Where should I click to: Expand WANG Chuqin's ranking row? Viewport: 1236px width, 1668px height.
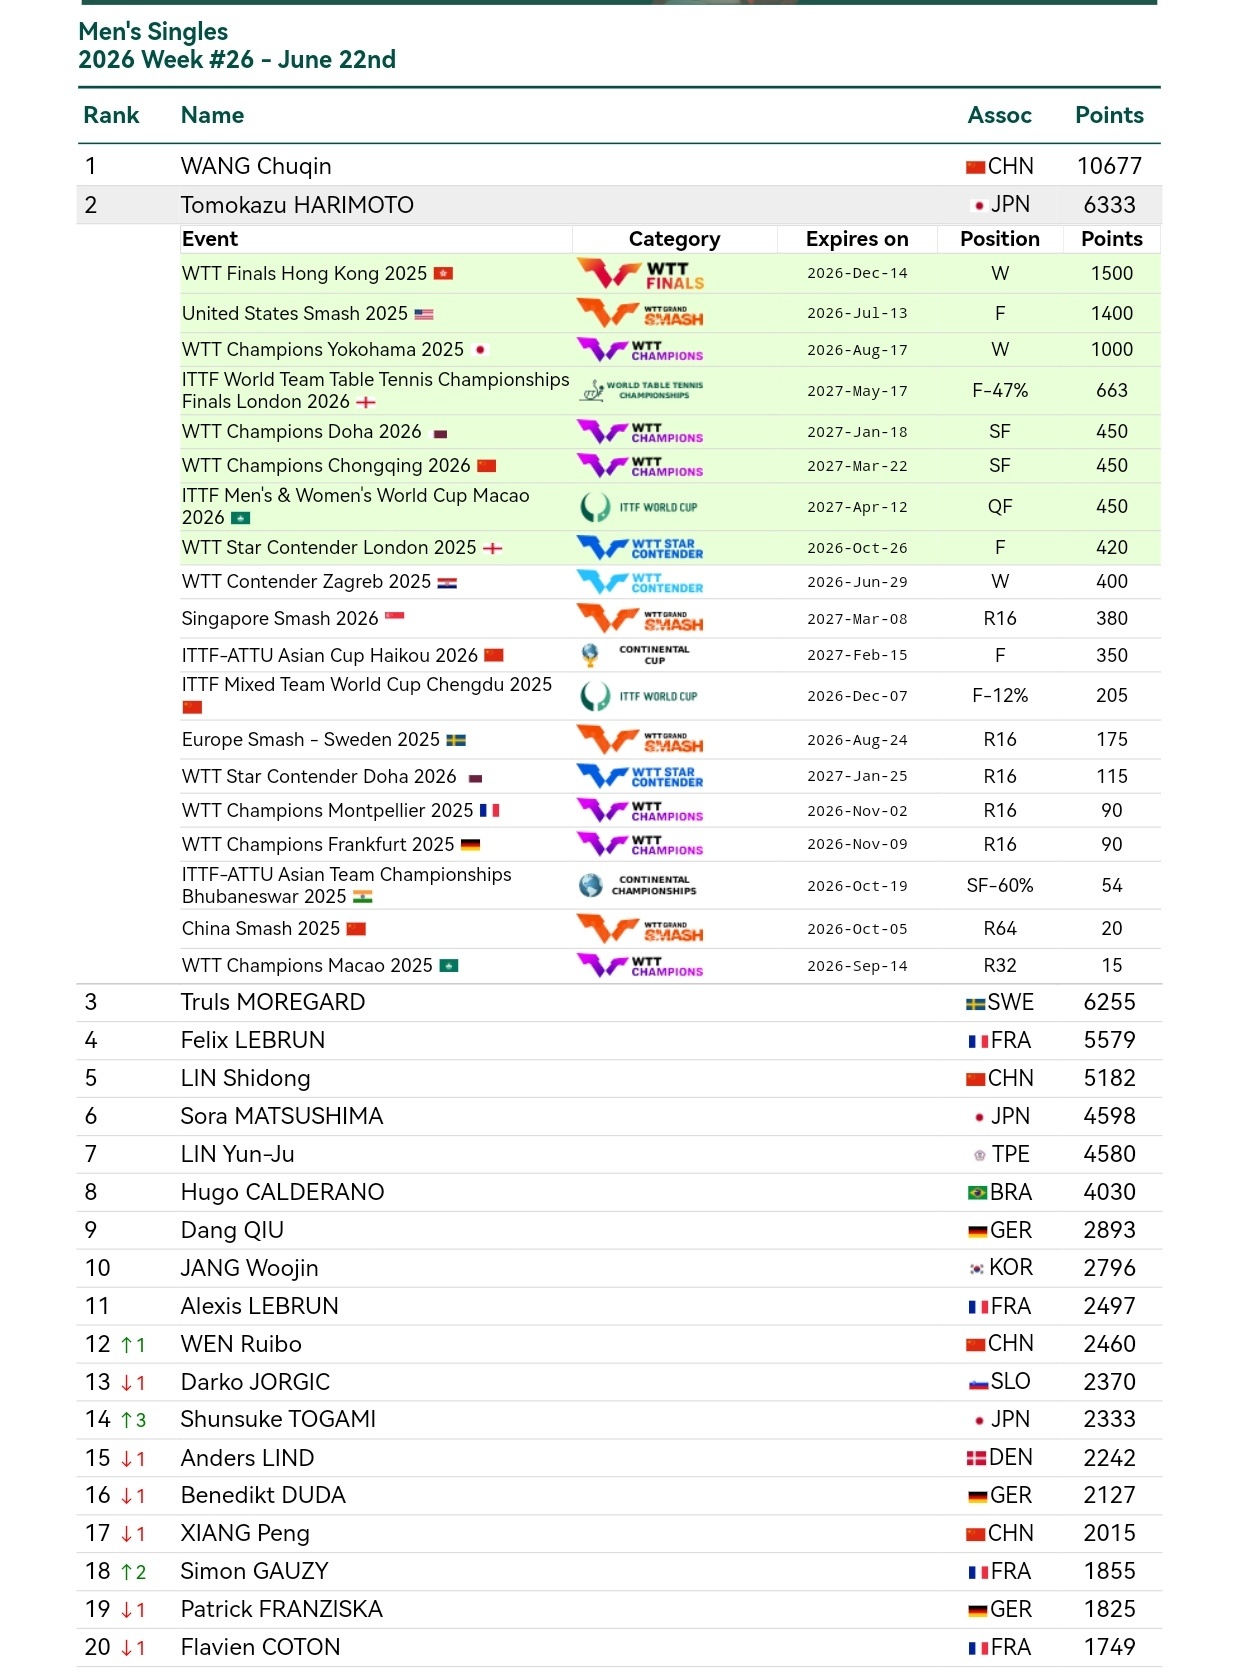click(619, 166)
